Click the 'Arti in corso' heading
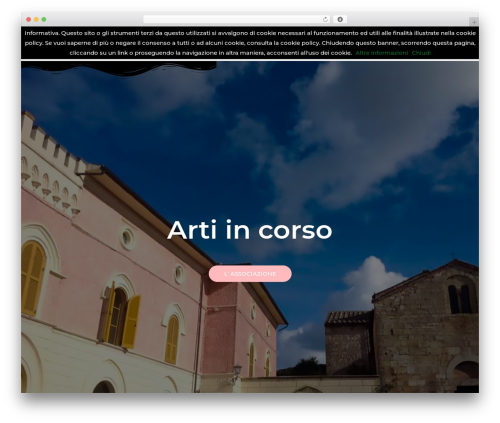Image resolution: width=500 pixels, height=423 pixels. pos(250,230)
